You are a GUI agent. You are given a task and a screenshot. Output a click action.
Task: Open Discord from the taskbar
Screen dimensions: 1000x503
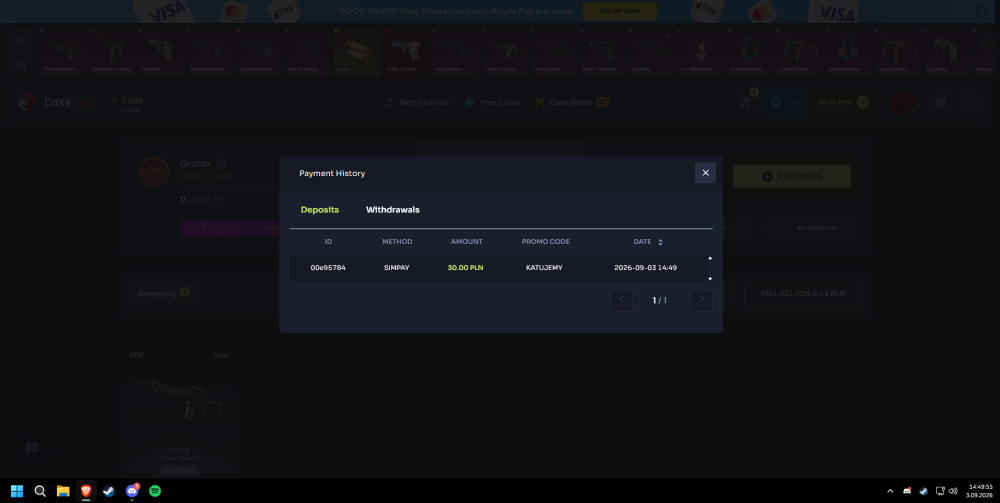(x=132, y=491)
